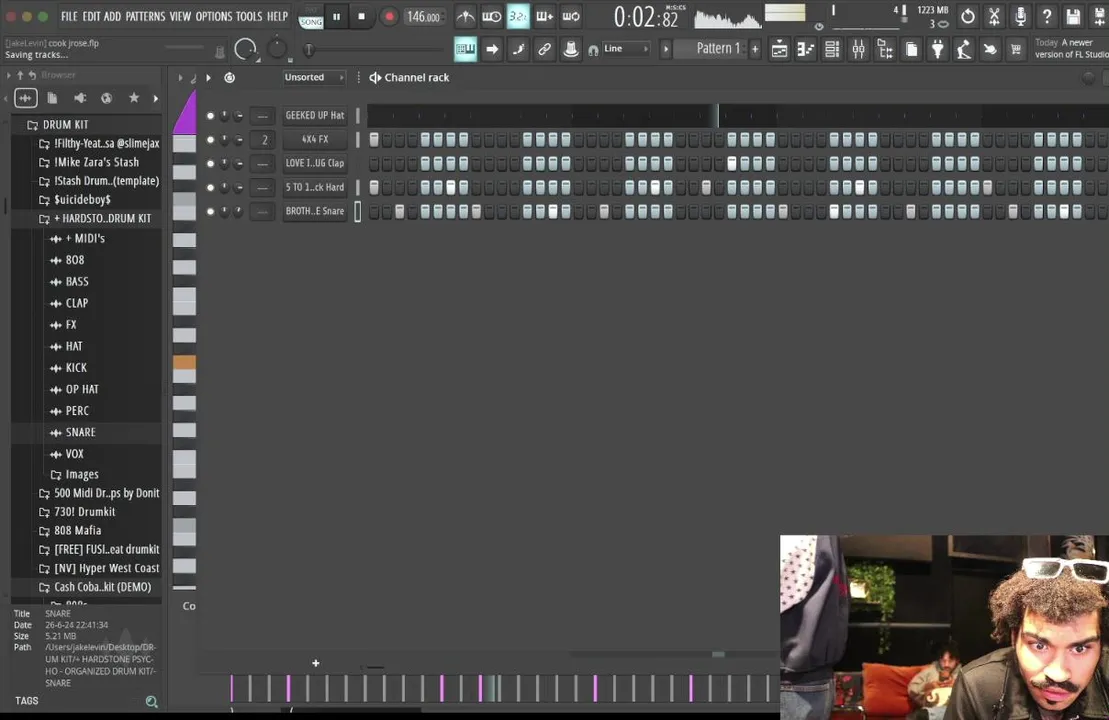Open the Mixer view icon
This screenshot has width=1109, height=720.
pyautogui.click(x=858, y=49)
